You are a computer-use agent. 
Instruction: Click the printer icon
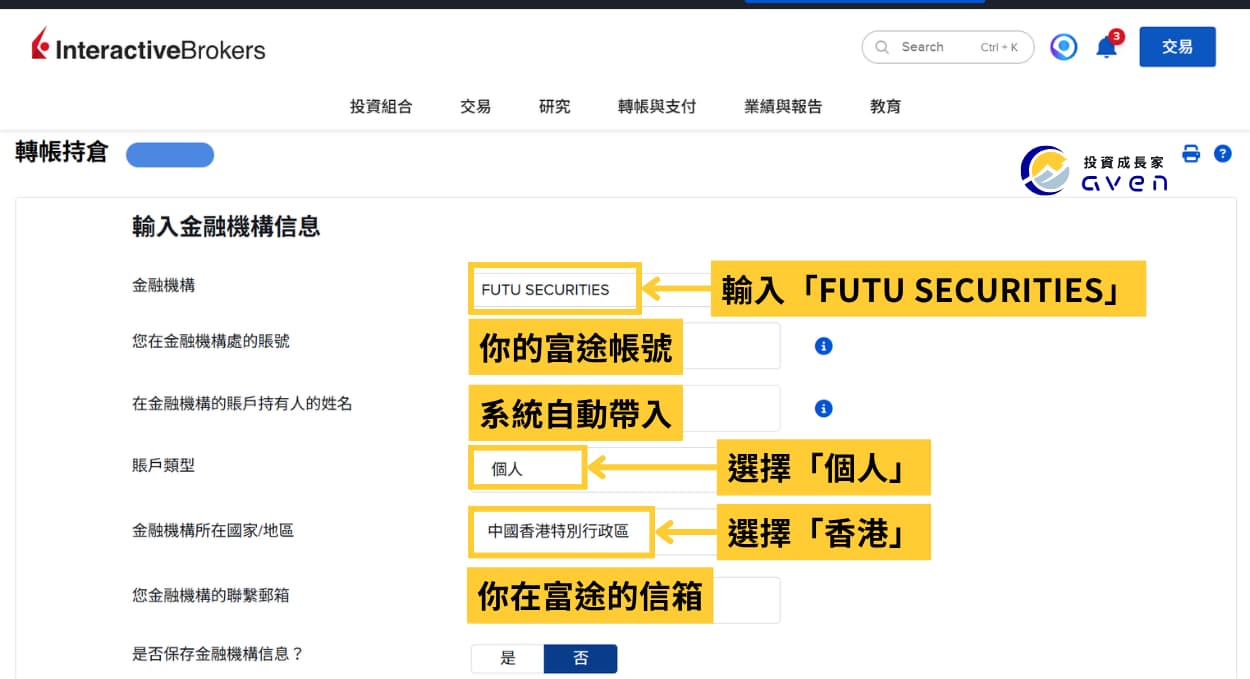(x=1191, y=154)
